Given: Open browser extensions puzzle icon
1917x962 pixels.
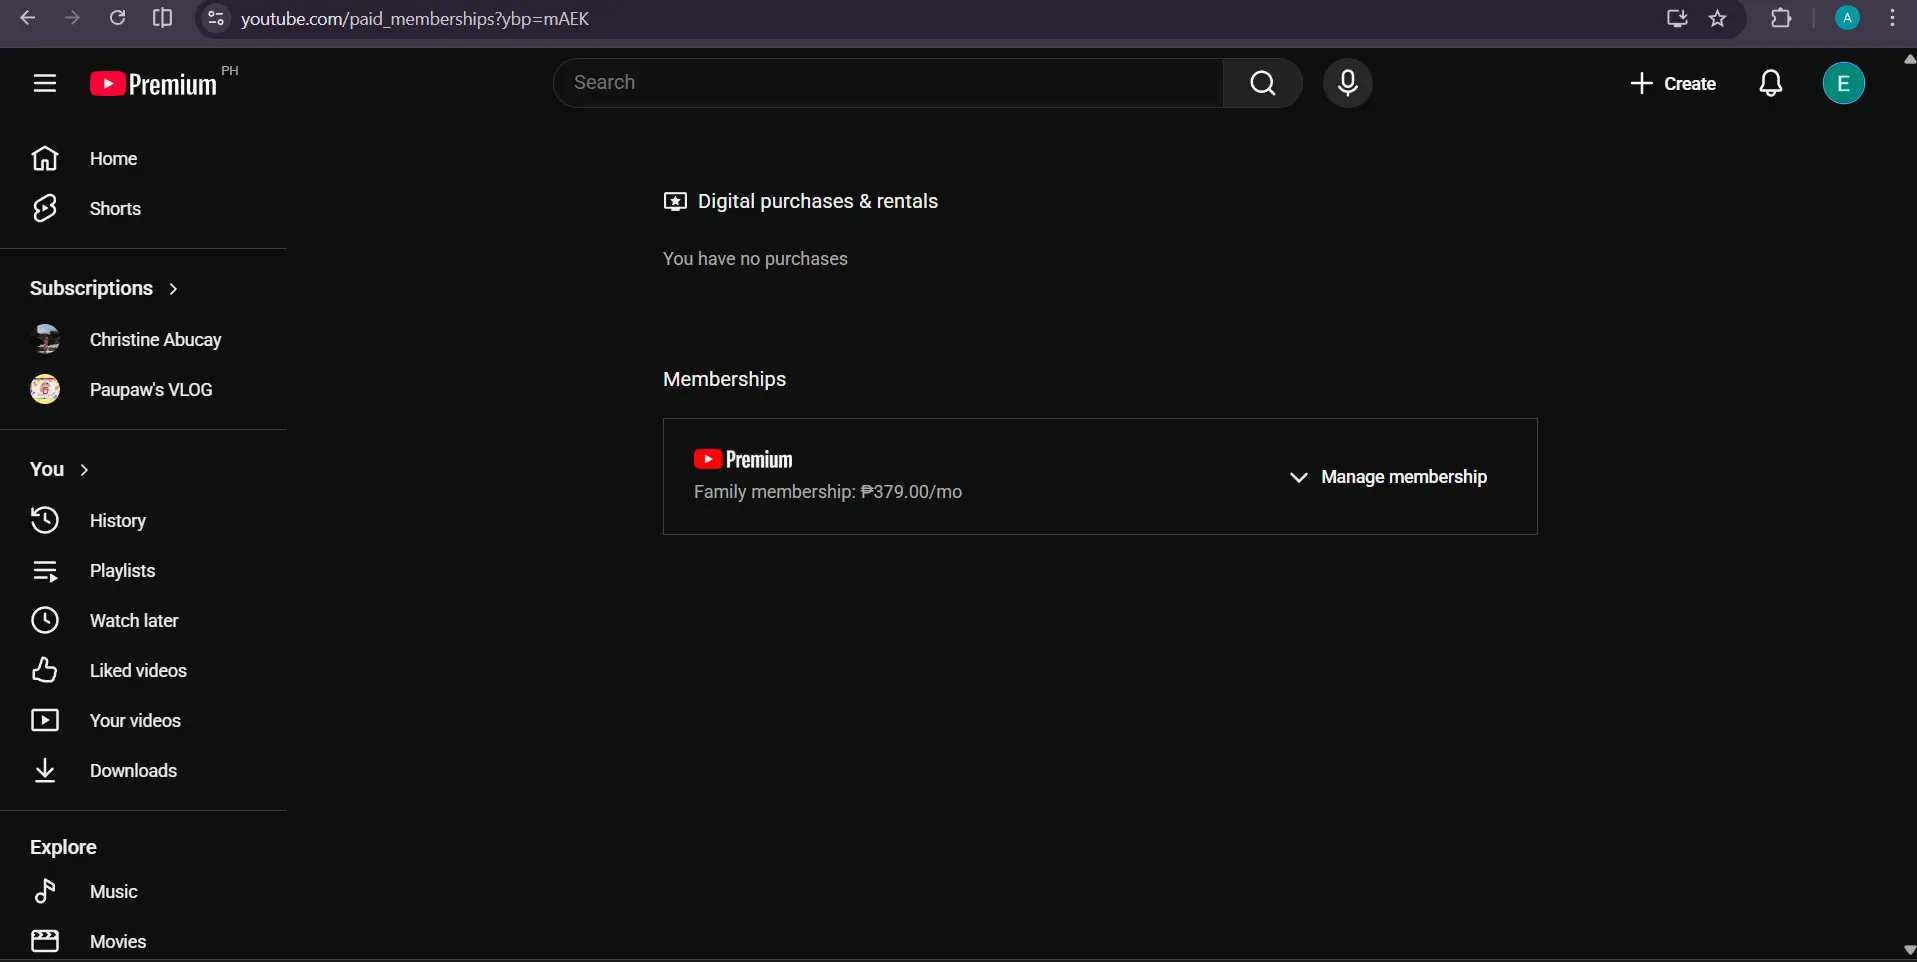Looking at the screenshot, I should (x=1781, y=18).
